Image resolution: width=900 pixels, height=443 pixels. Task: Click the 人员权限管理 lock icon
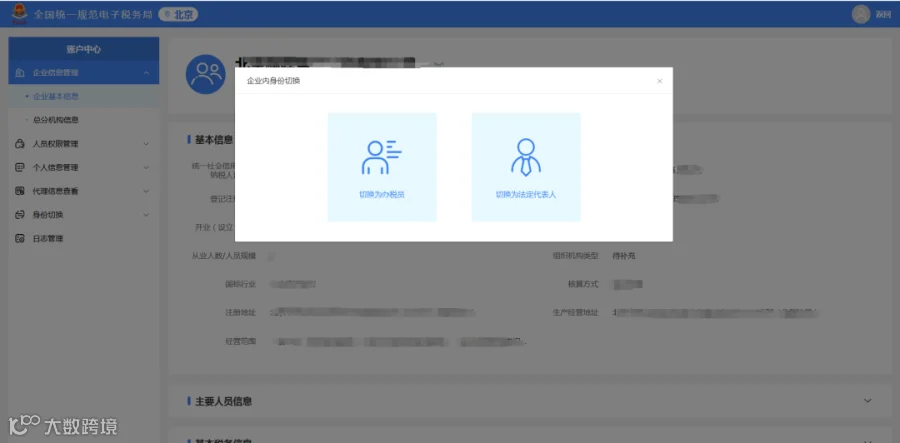click(x=20, y=144)
